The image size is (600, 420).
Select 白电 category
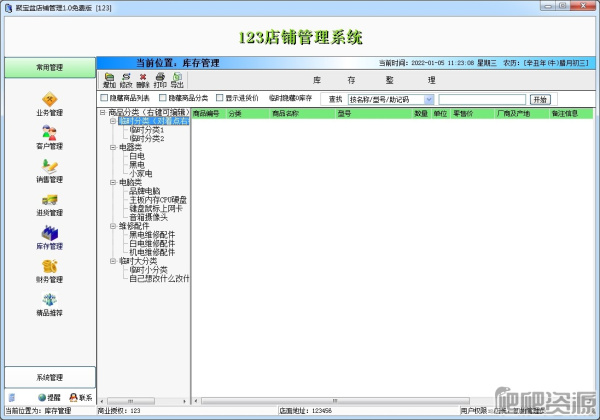click(137, 156)
